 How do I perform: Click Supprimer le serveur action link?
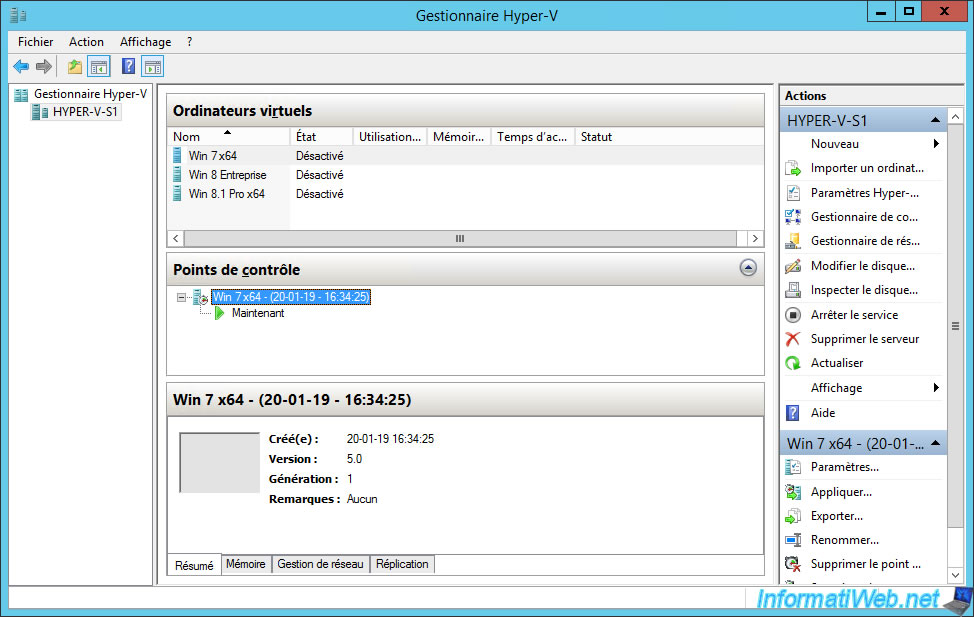pos(865,339)
